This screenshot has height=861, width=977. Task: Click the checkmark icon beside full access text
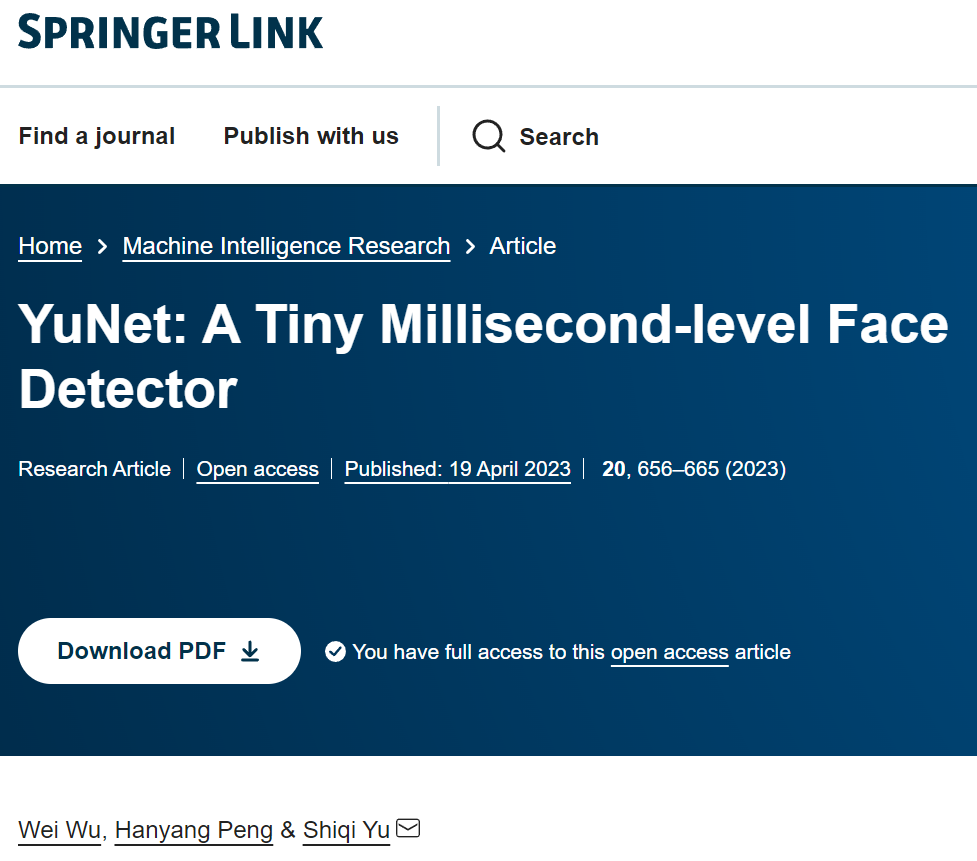coord(335,652)
